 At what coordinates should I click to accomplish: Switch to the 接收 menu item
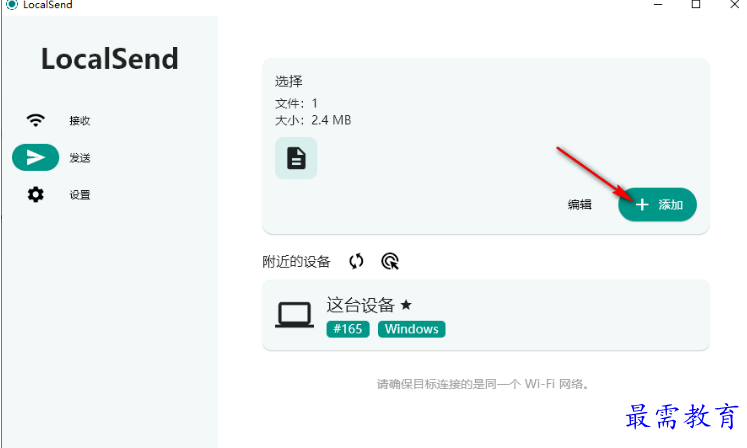pos(80,121)
